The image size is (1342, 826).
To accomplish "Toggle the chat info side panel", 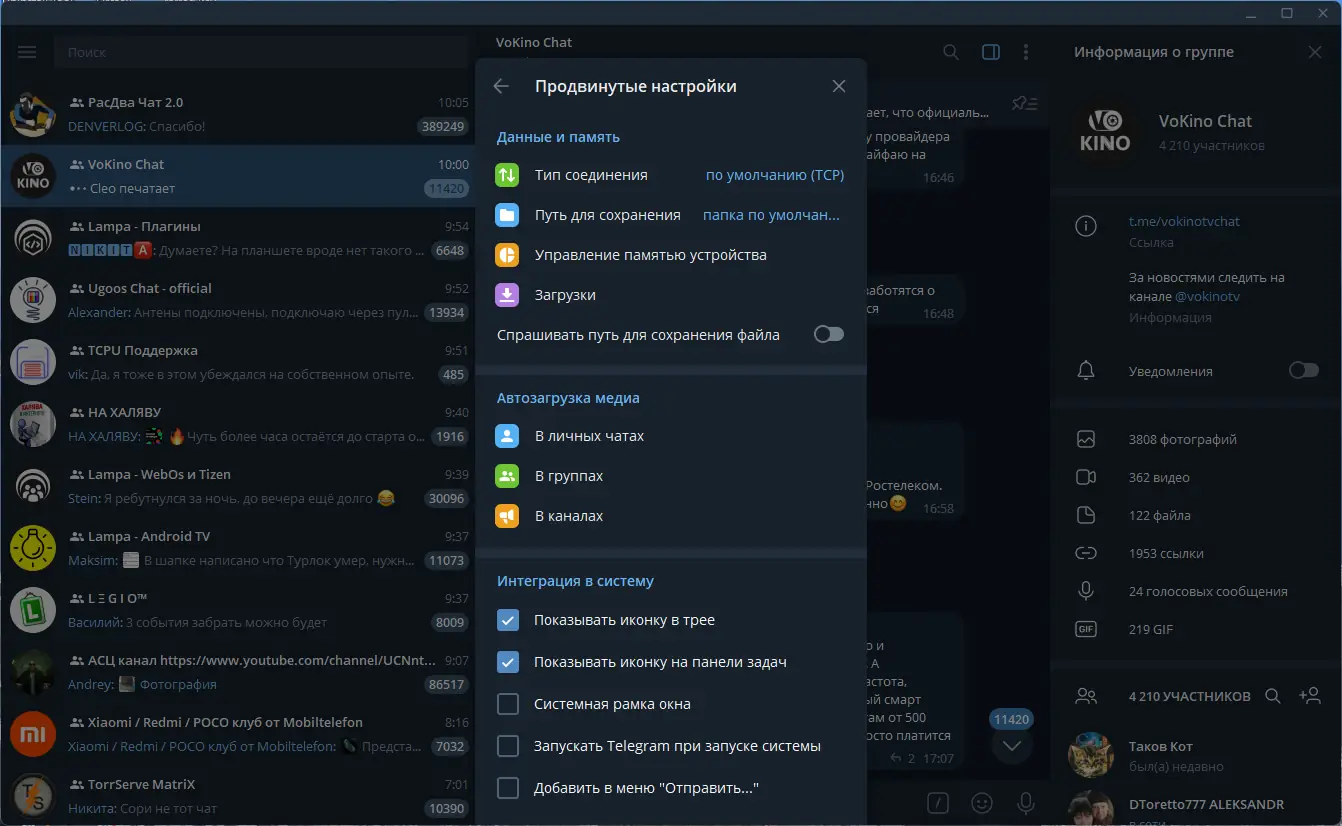I will [991, 52].
